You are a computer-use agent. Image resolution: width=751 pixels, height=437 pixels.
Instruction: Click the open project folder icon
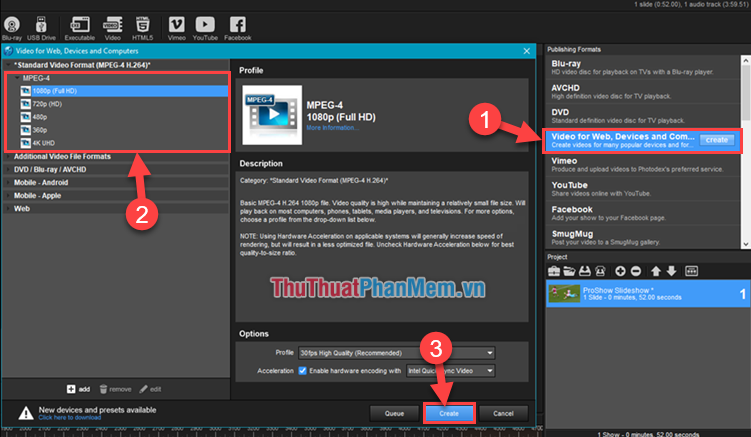[569, 271]
